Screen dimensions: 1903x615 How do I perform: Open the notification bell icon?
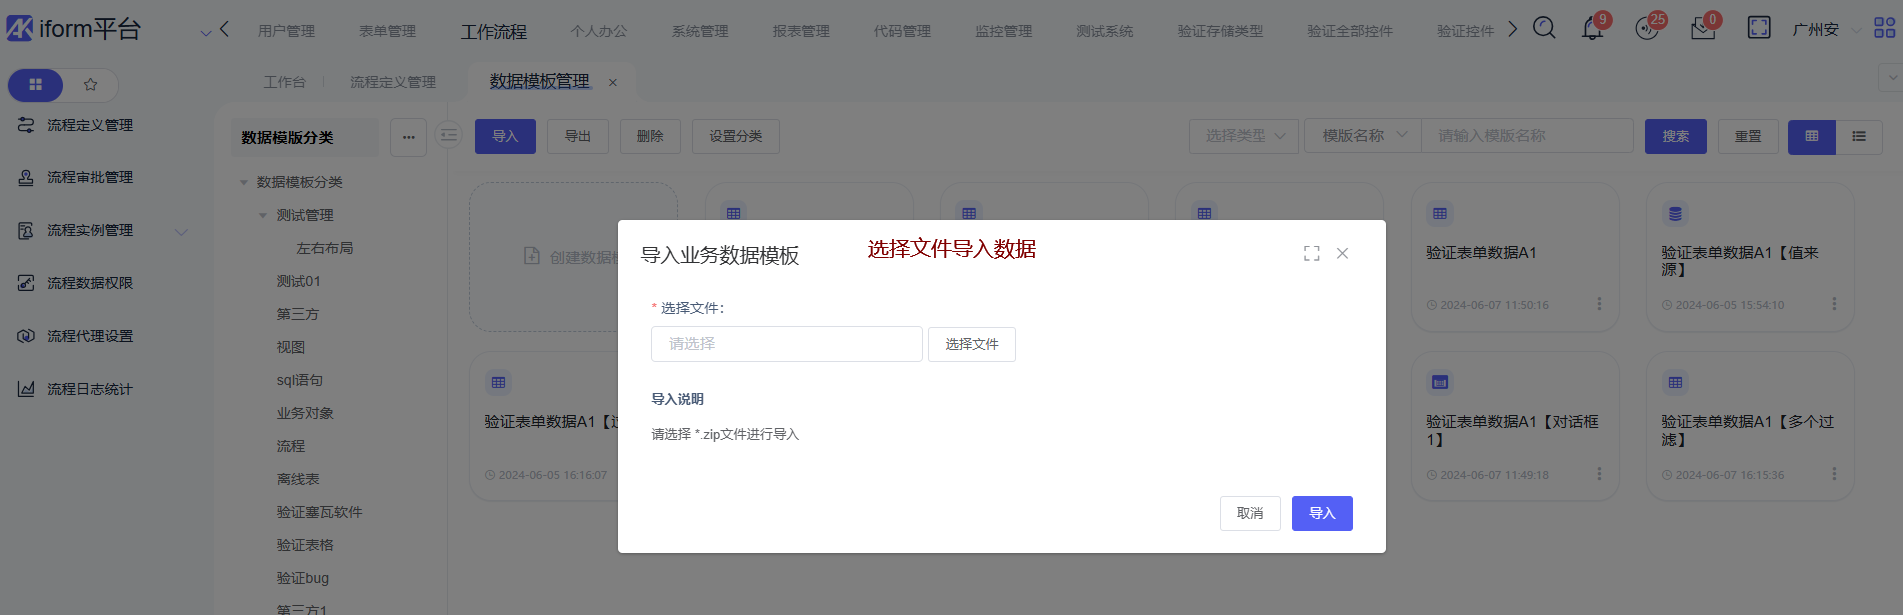coord(1592,29)
